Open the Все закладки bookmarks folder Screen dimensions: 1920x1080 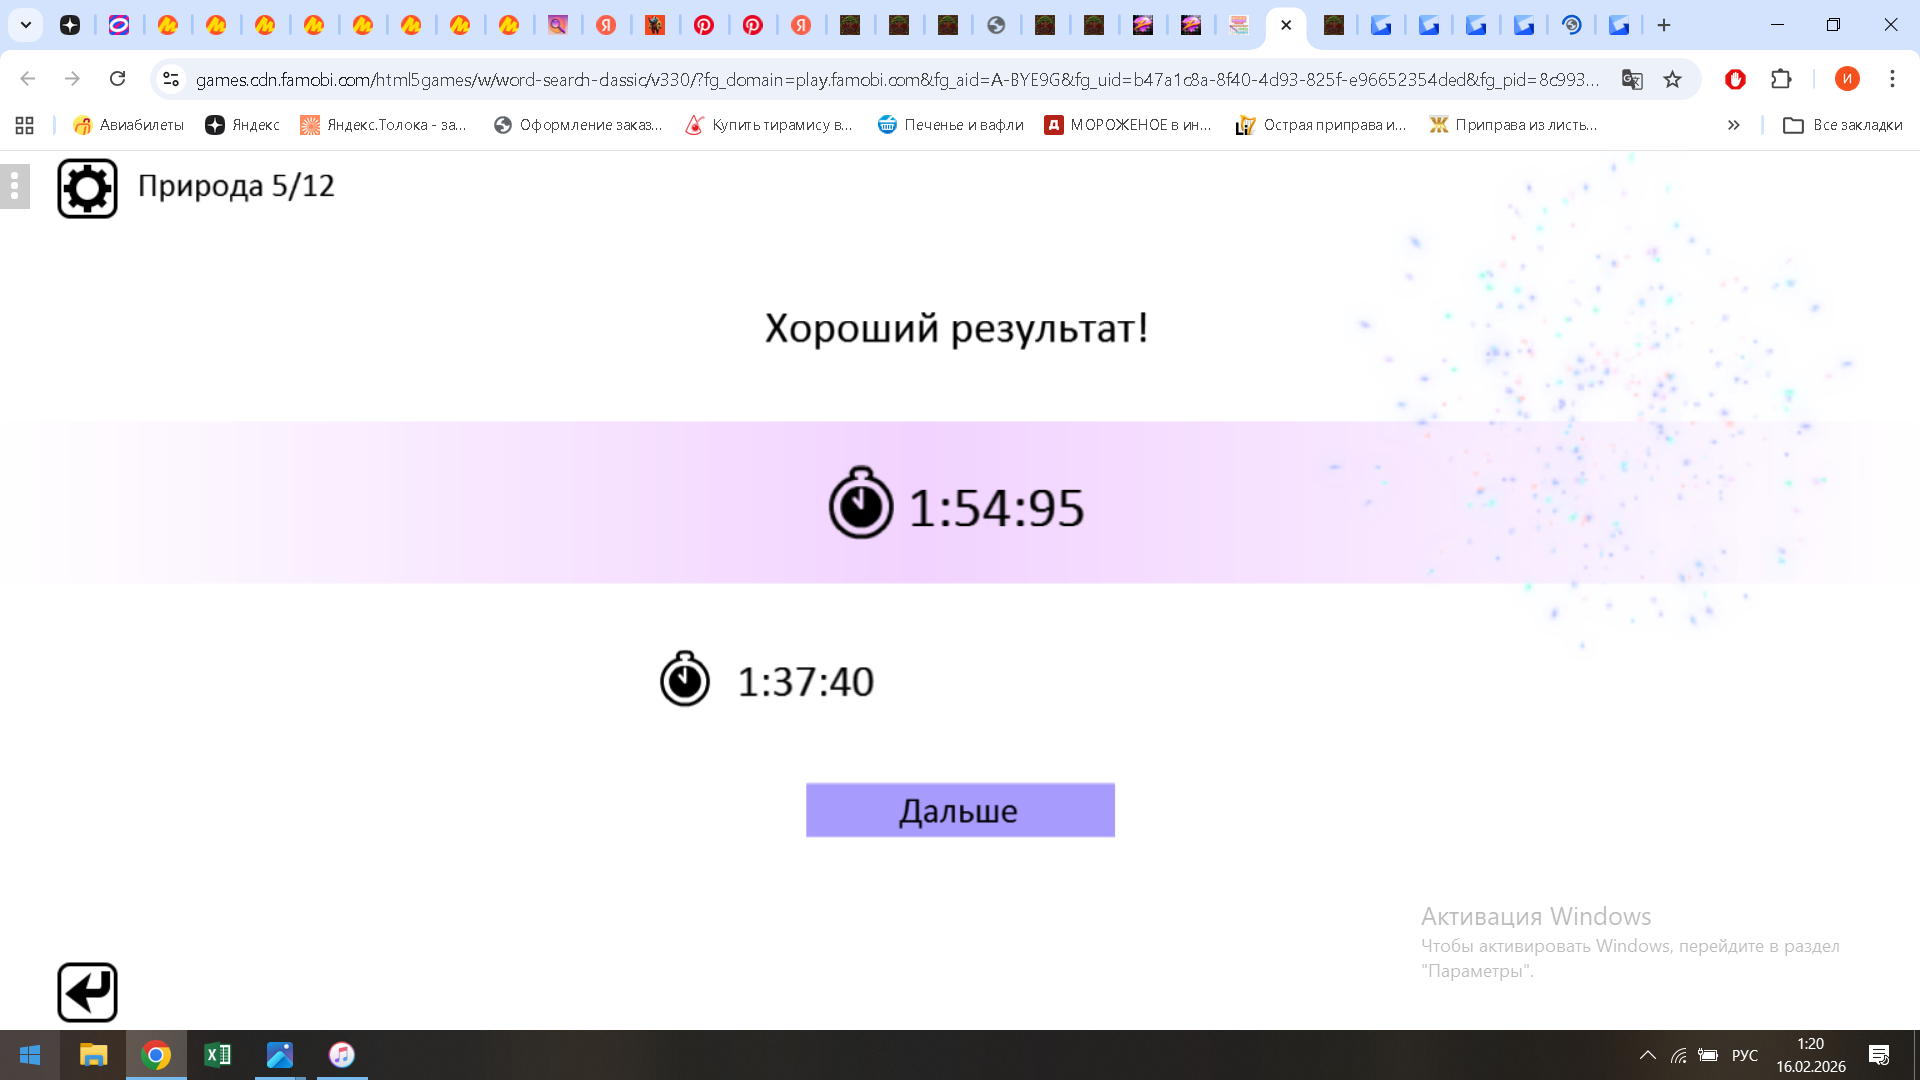1843,125
